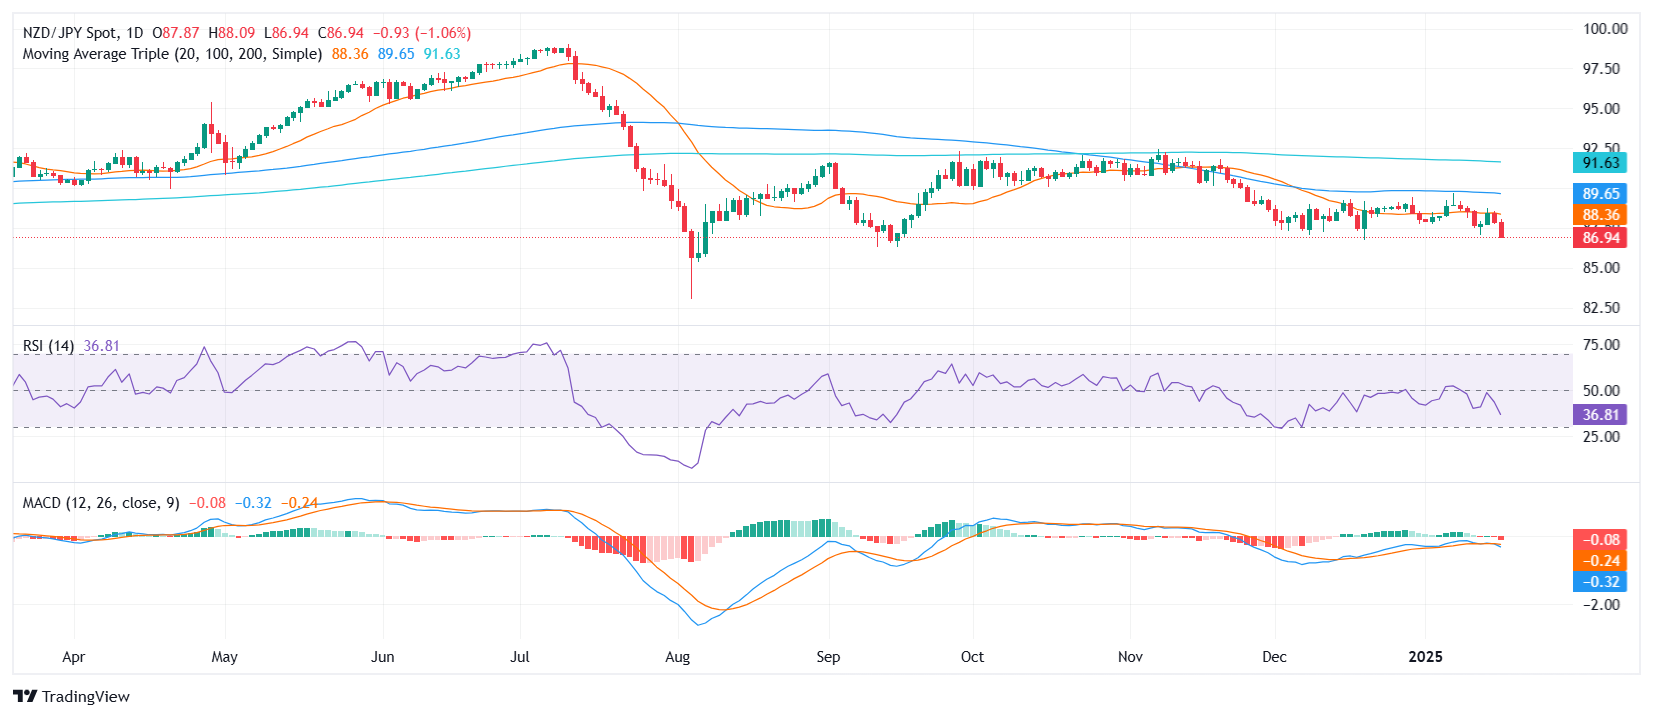
Task: Click the purple 36.81 RSI value tag
Action: click(x=1600, y=415)
